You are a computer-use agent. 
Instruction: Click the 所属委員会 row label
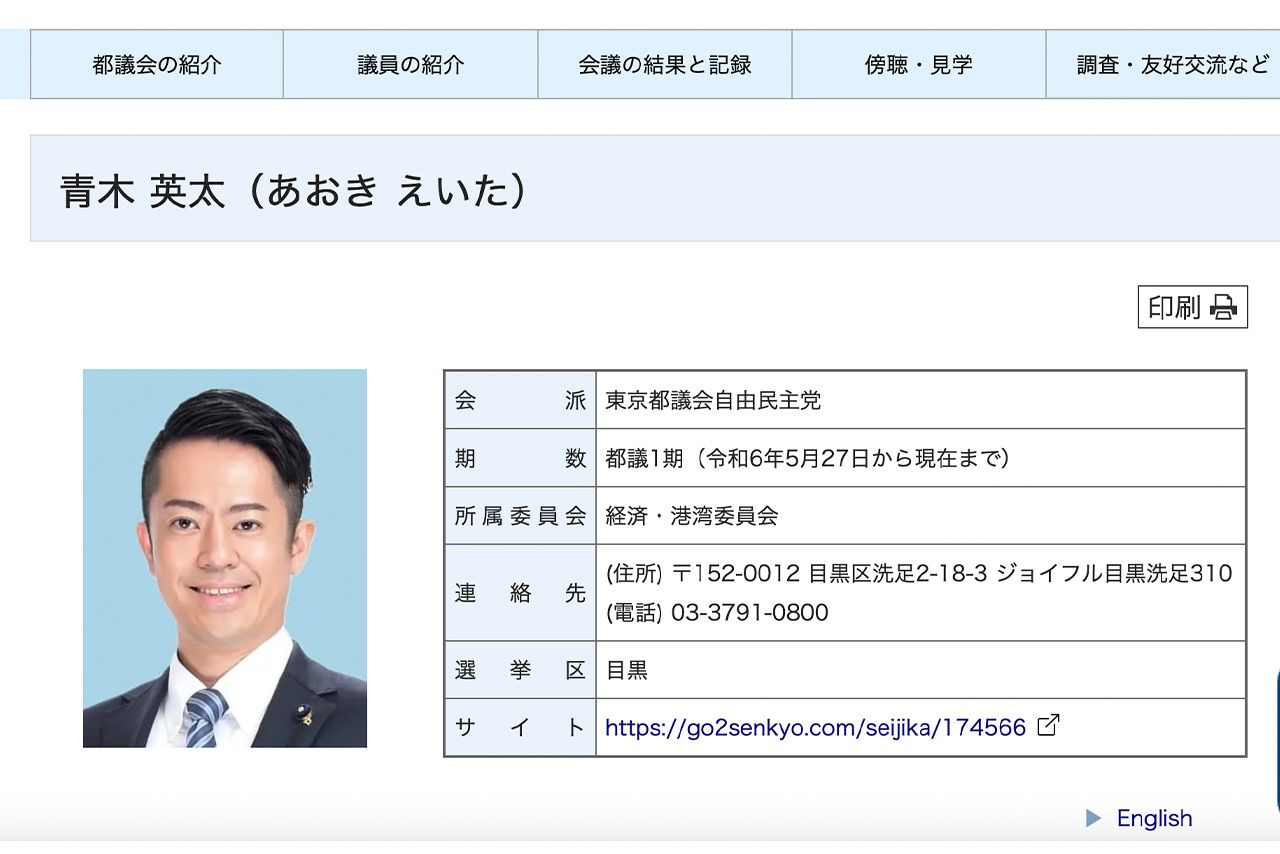(x=520, y=516)
